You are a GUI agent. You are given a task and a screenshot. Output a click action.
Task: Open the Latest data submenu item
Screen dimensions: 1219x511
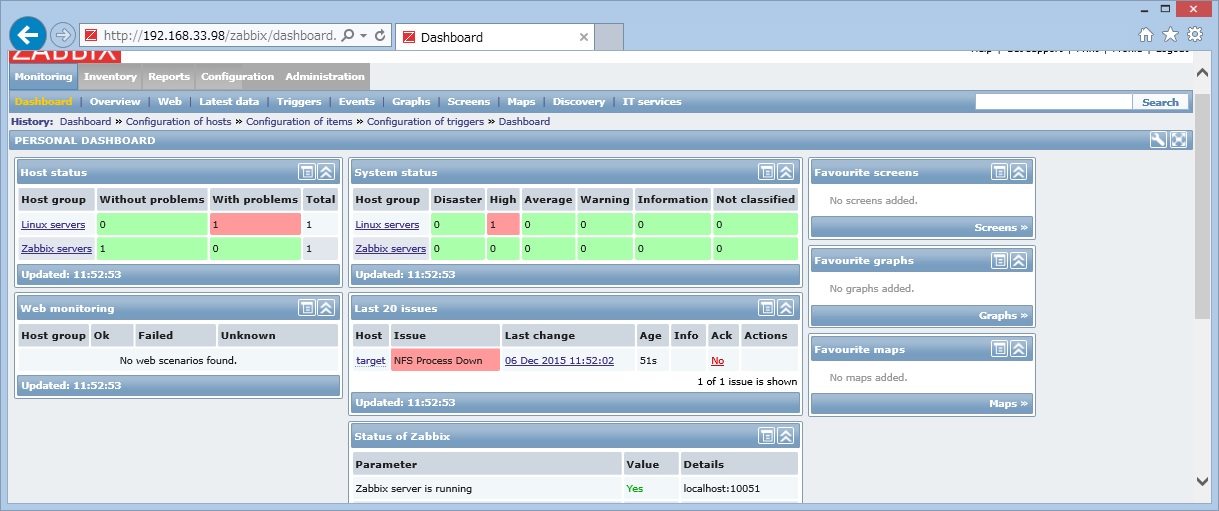point(229,102)
